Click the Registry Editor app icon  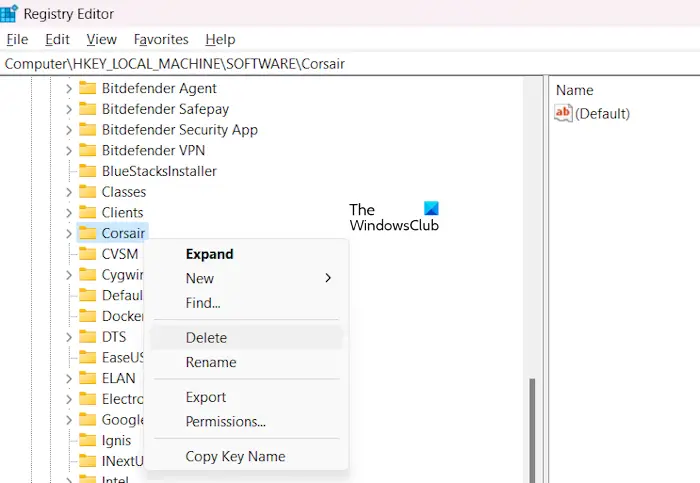8,13
